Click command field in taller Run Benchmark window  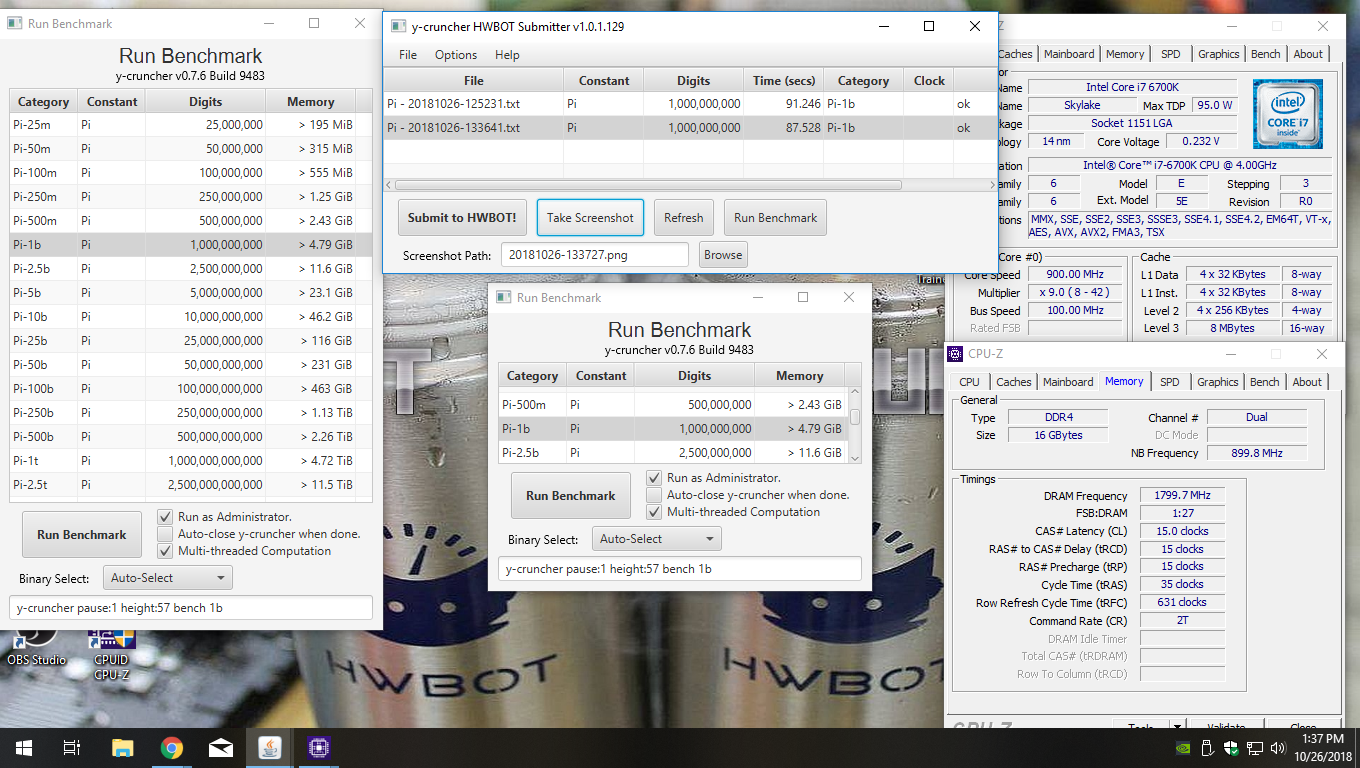coord(191,608)
